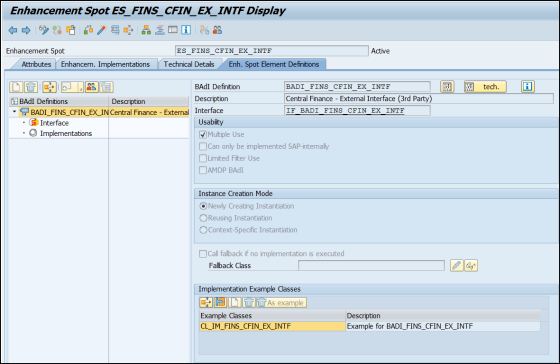Click the blue-orange icon in Example Classes toolbar

point(220,303)
